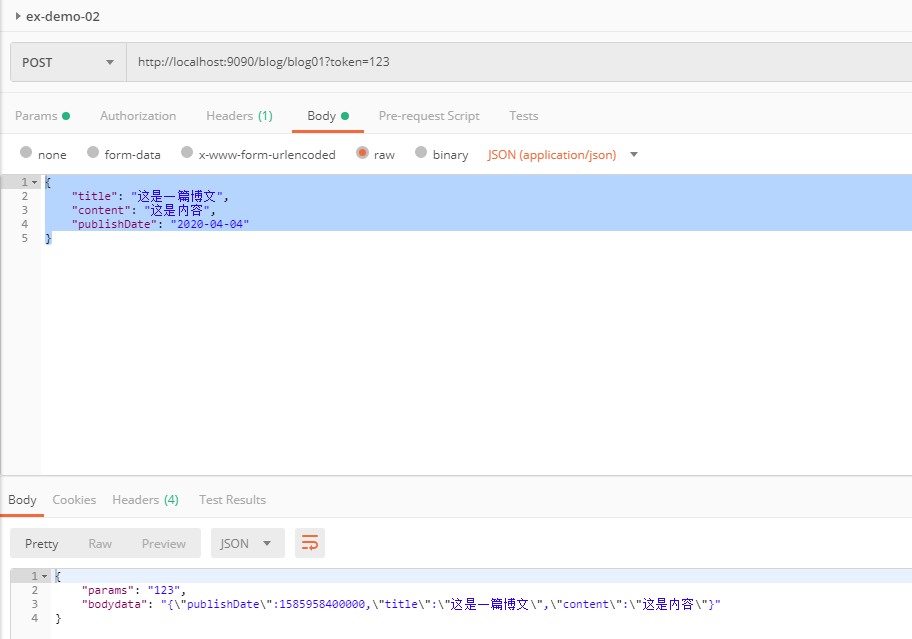The height and width of the screenshot is (639, 912).
Task: Switch to the Tests tab
Action: pyautogui.click(x=523, y=115)
